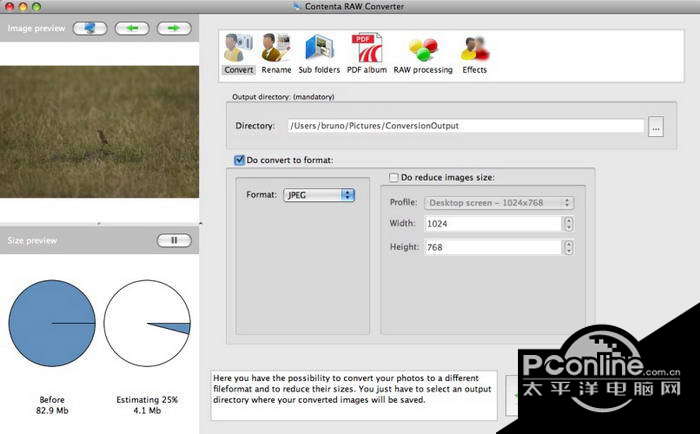
Task: Minimize the window with yellow button
Action: (x=23, y=6)
